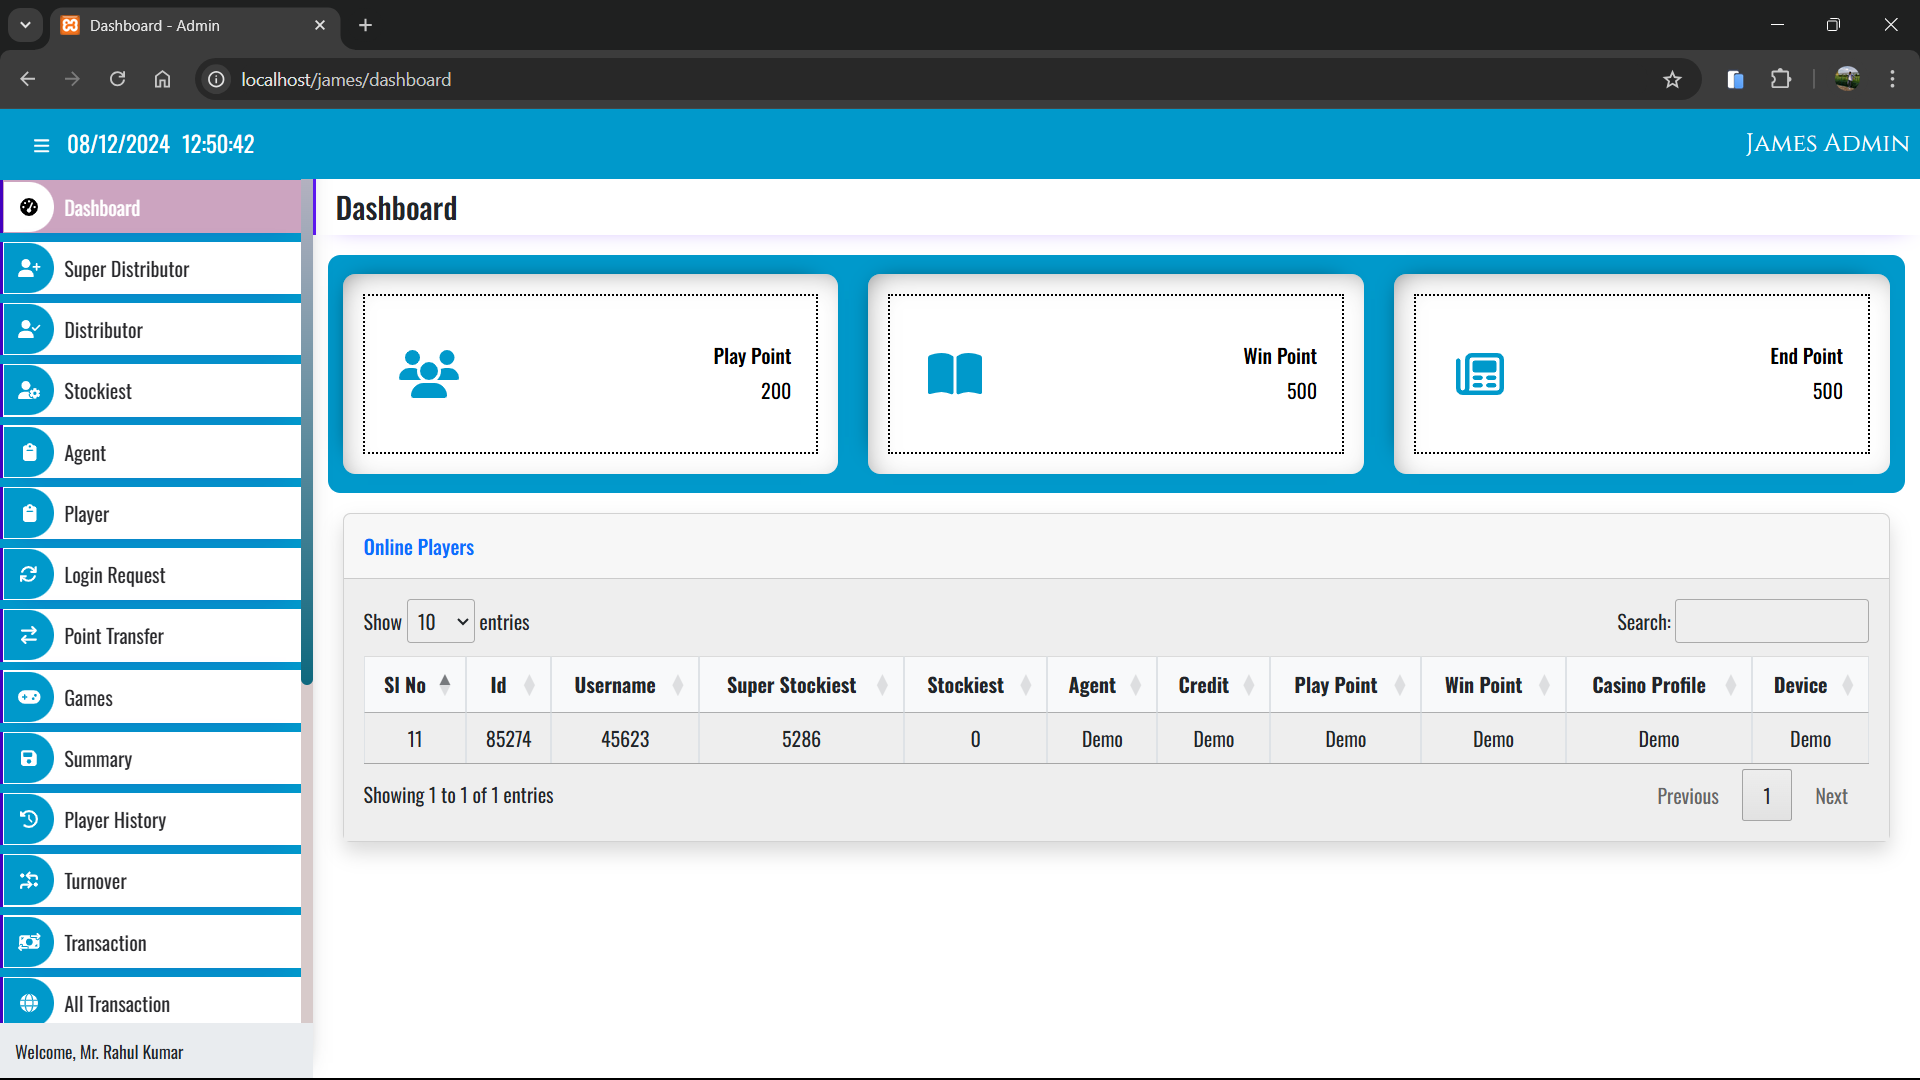Click the End Point newspaper icon
This screenshot has width=1920, height=1080.
(x=1480, y=374)
